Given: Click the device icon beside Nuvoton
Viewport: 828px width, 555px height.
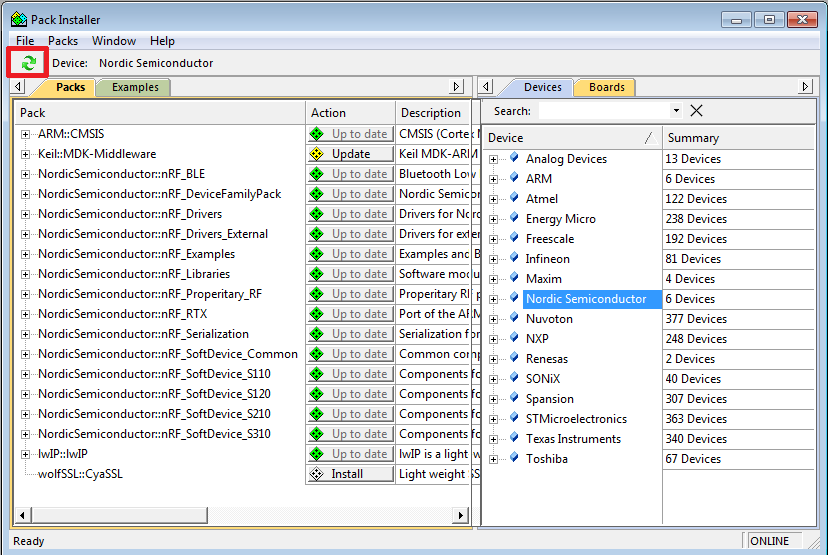Looking at the screenshot, I should [514, 318].
